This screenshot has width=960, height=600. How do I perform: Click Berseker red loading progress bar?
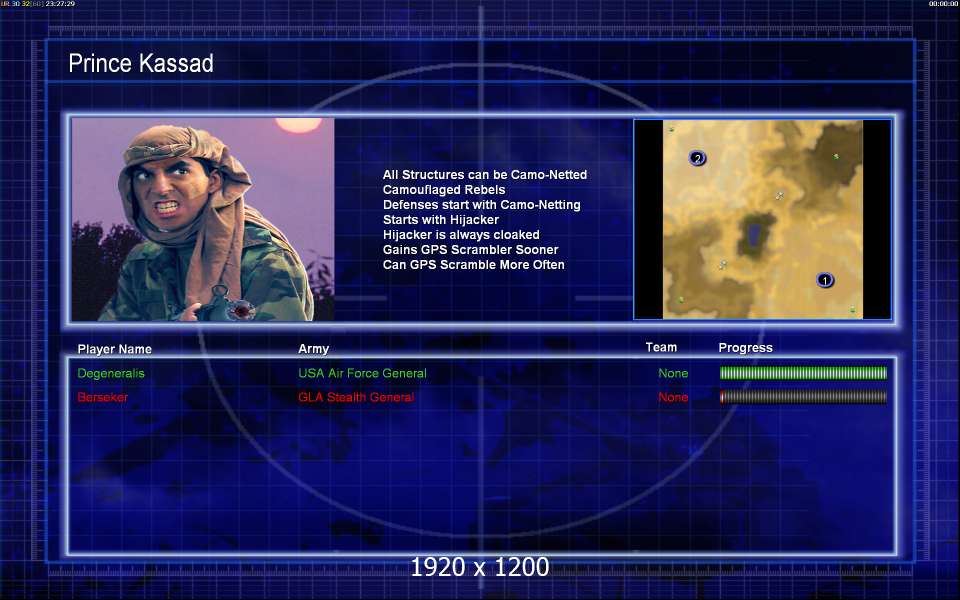tap(803, 397)
